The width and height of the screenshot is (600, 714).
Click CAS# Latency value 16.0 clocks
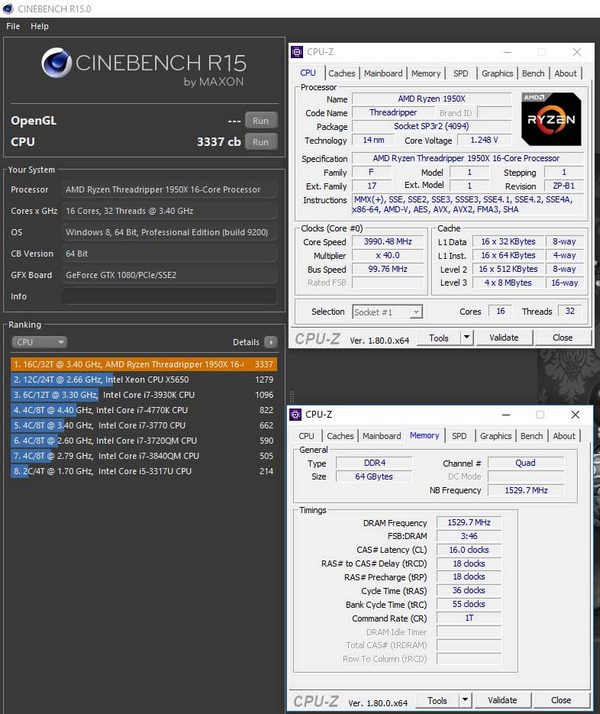[469, 550]
